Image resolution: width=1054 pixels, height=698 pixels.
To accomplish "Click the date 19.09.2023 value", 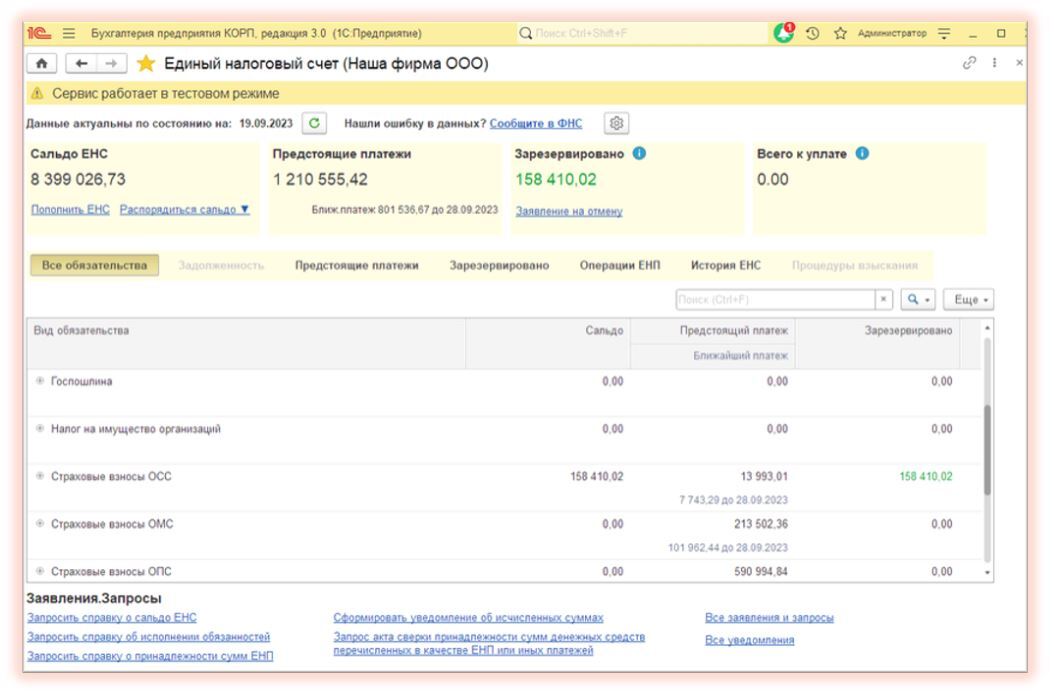I will pyautogui.click(x=266, y=124).
